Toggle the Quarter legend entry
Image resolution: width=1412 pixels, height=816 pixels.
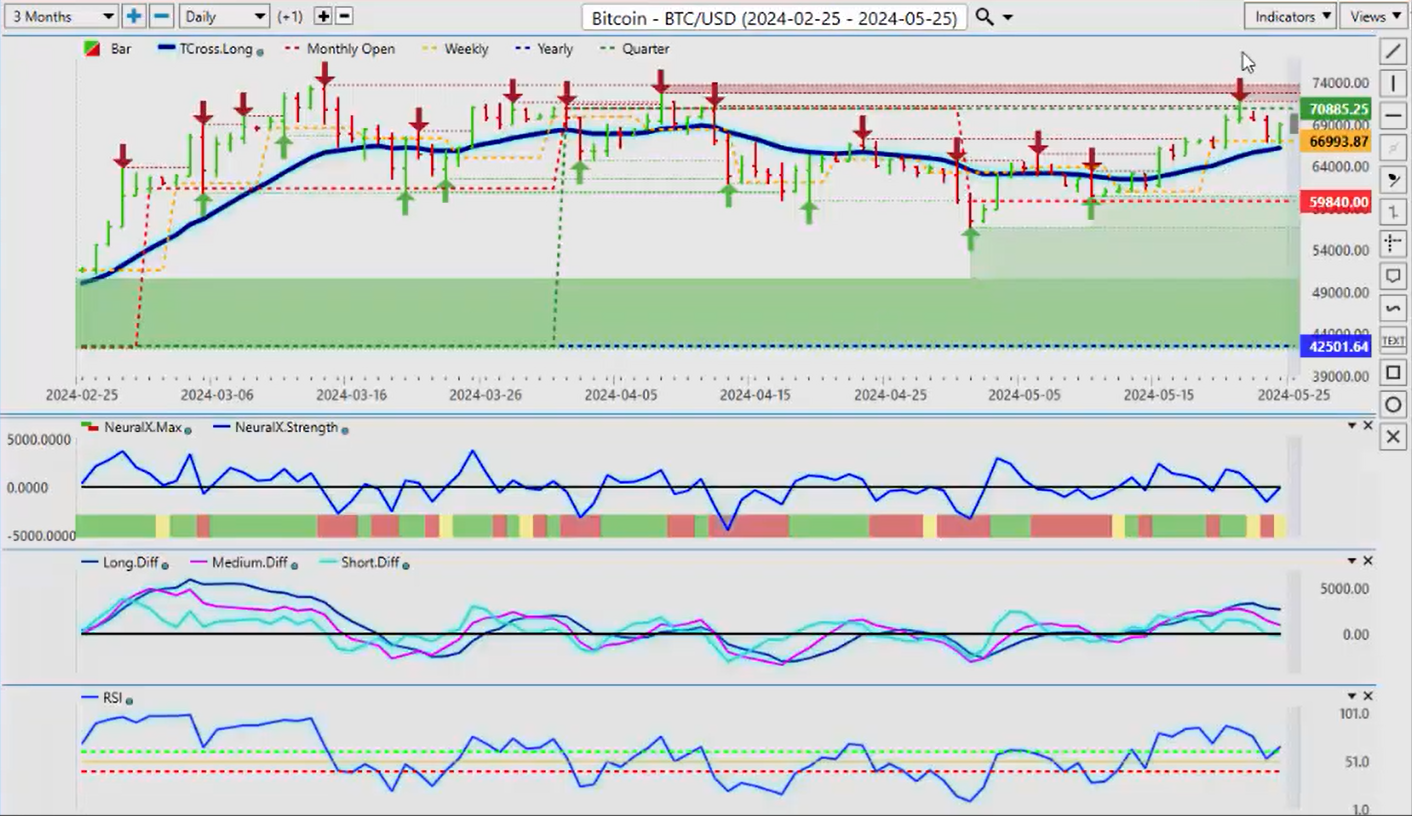click(633, 49)
